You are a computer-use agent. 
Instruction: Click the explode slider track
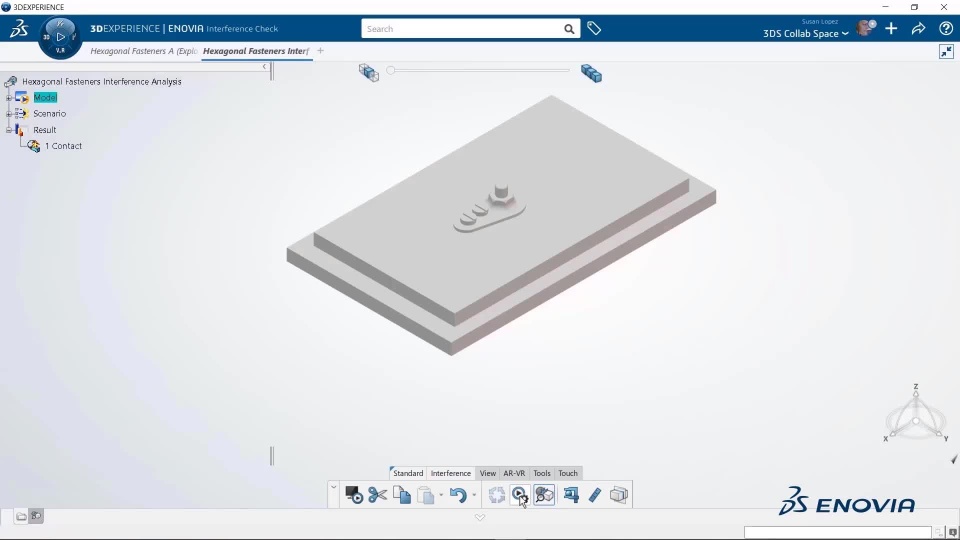click(481, 70)
